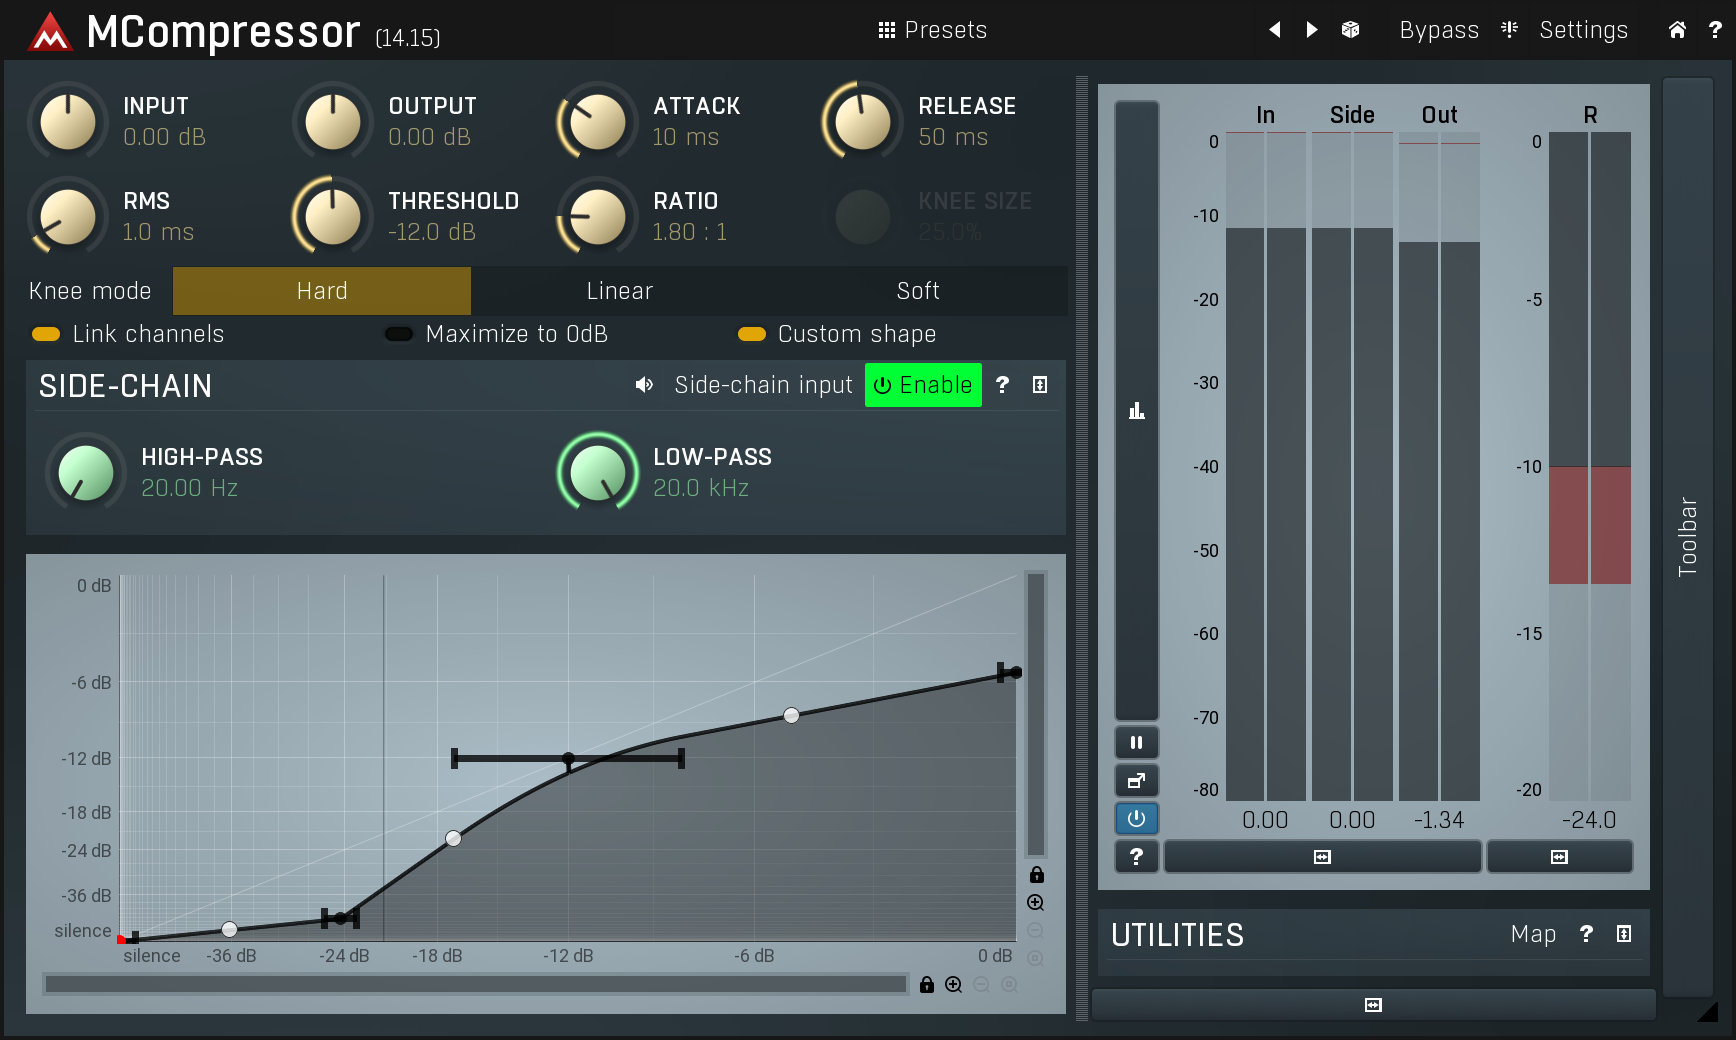Open the analyzer via the bar-chart icon
1736x1040 pixels.
click(x=1136, y=410)
